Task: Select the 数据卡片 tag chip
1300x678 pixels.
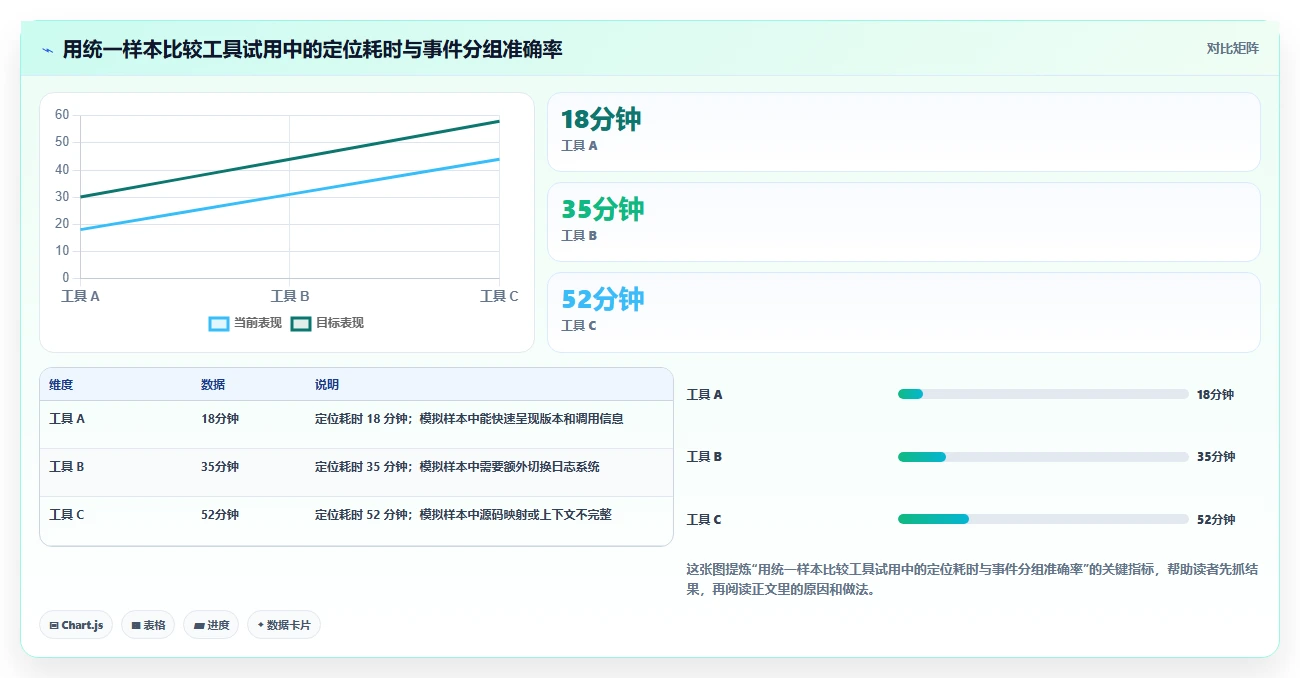Action: (x=284, y=625)
